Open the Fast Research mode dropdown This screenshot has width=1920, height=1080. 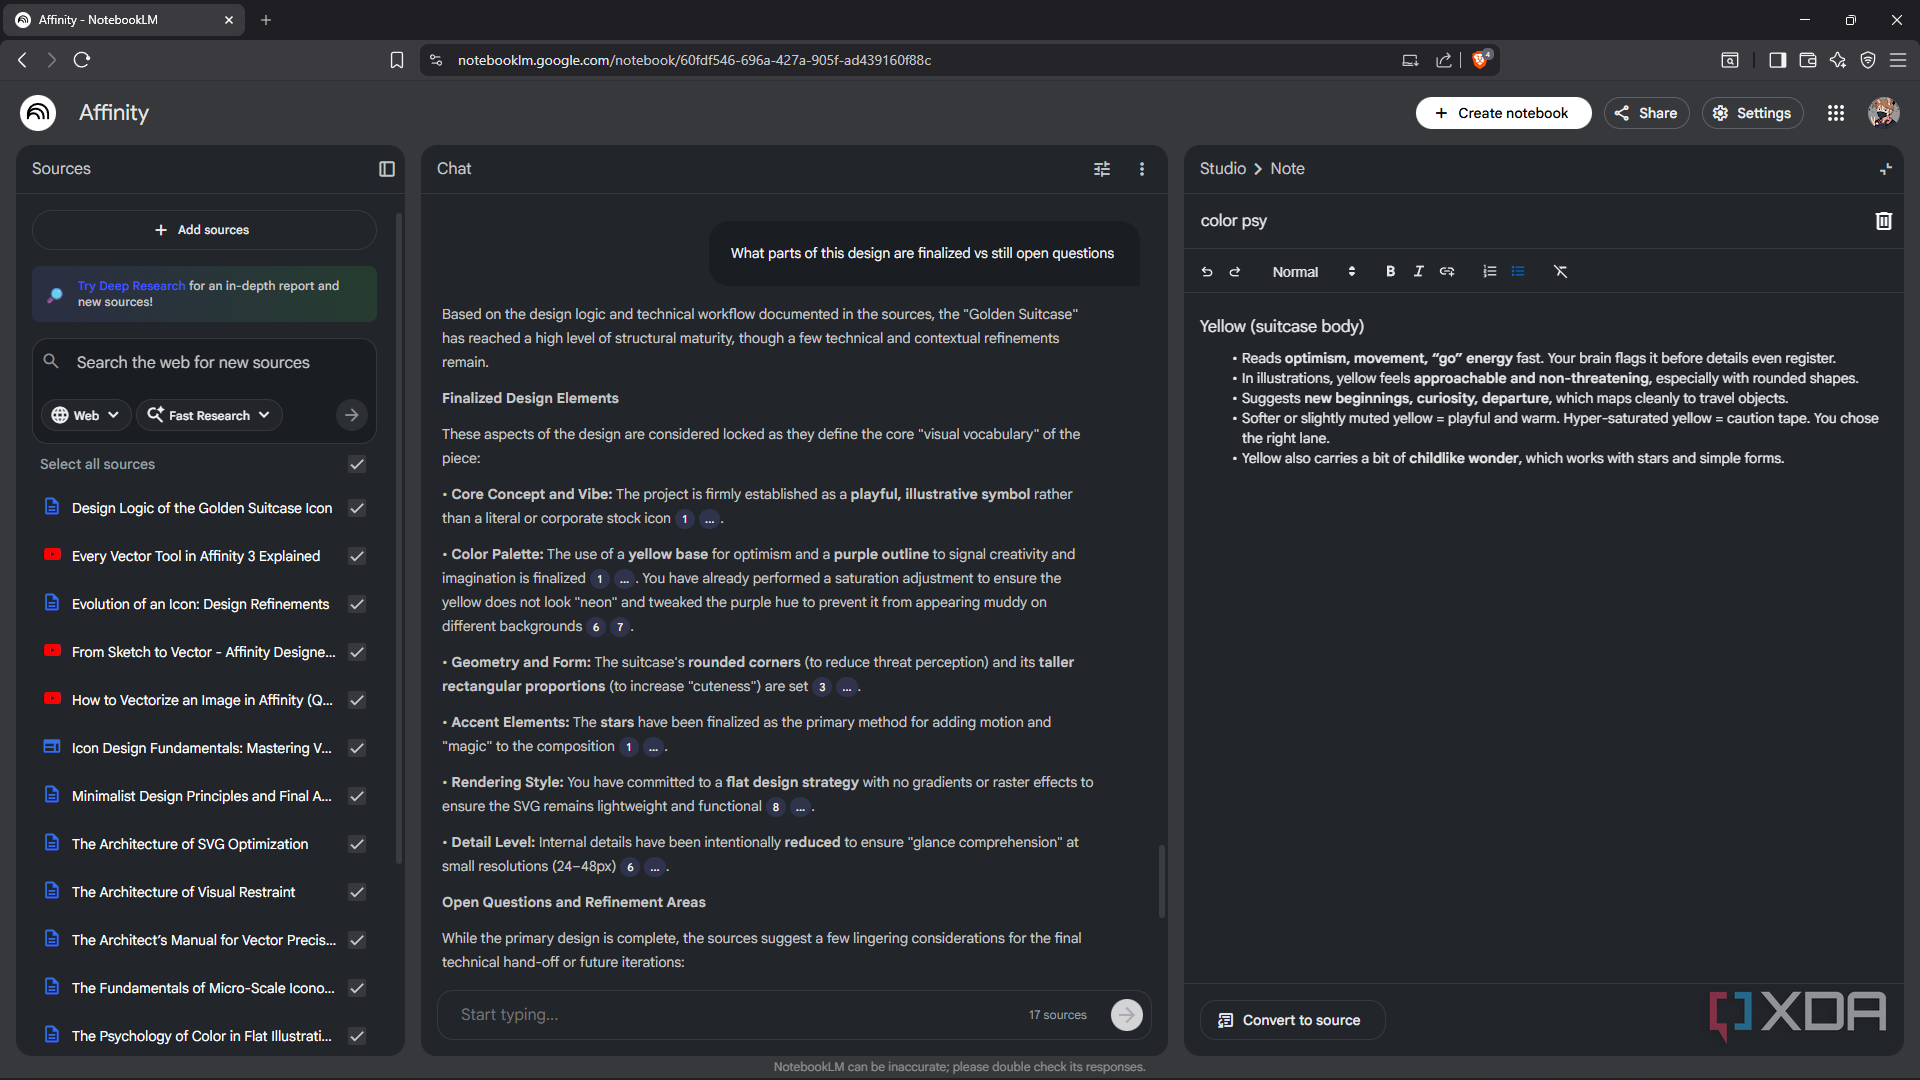coord(209,415)
